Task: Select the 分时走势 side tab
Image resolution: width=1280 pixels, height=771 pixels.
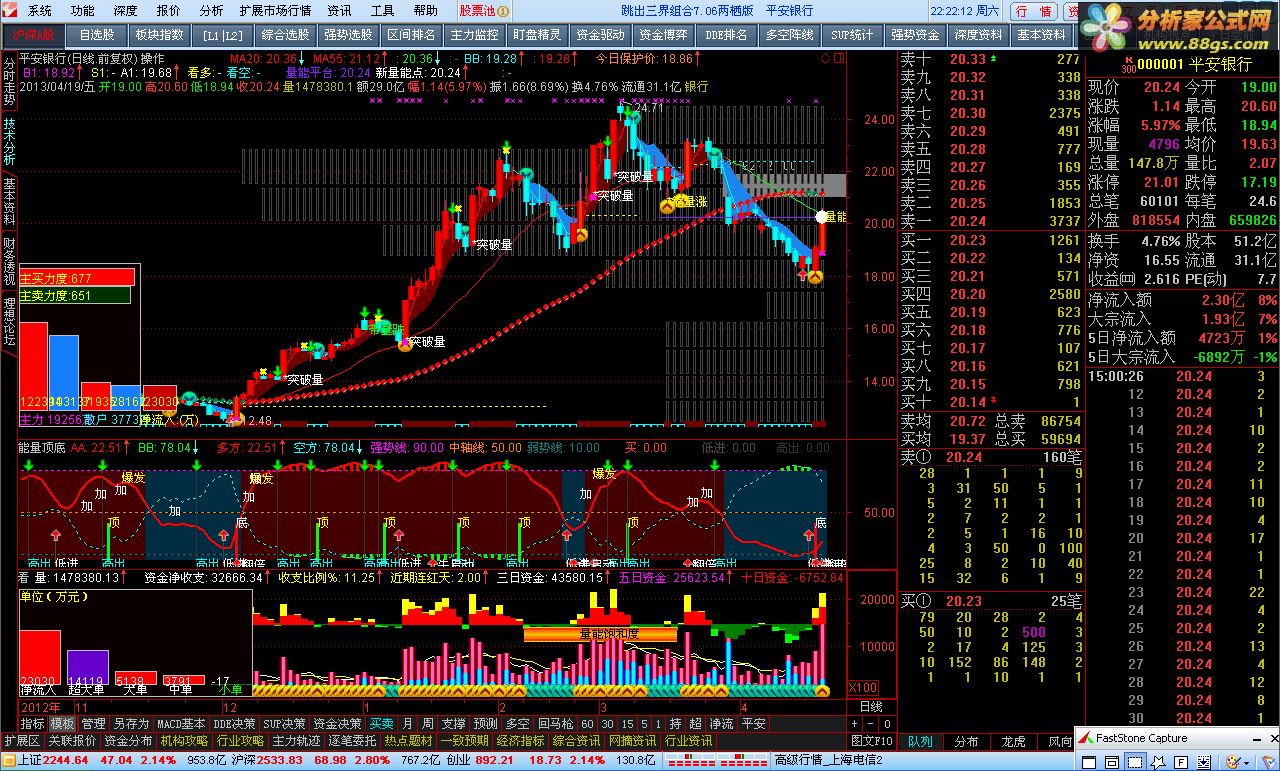Action: [9, 82]
